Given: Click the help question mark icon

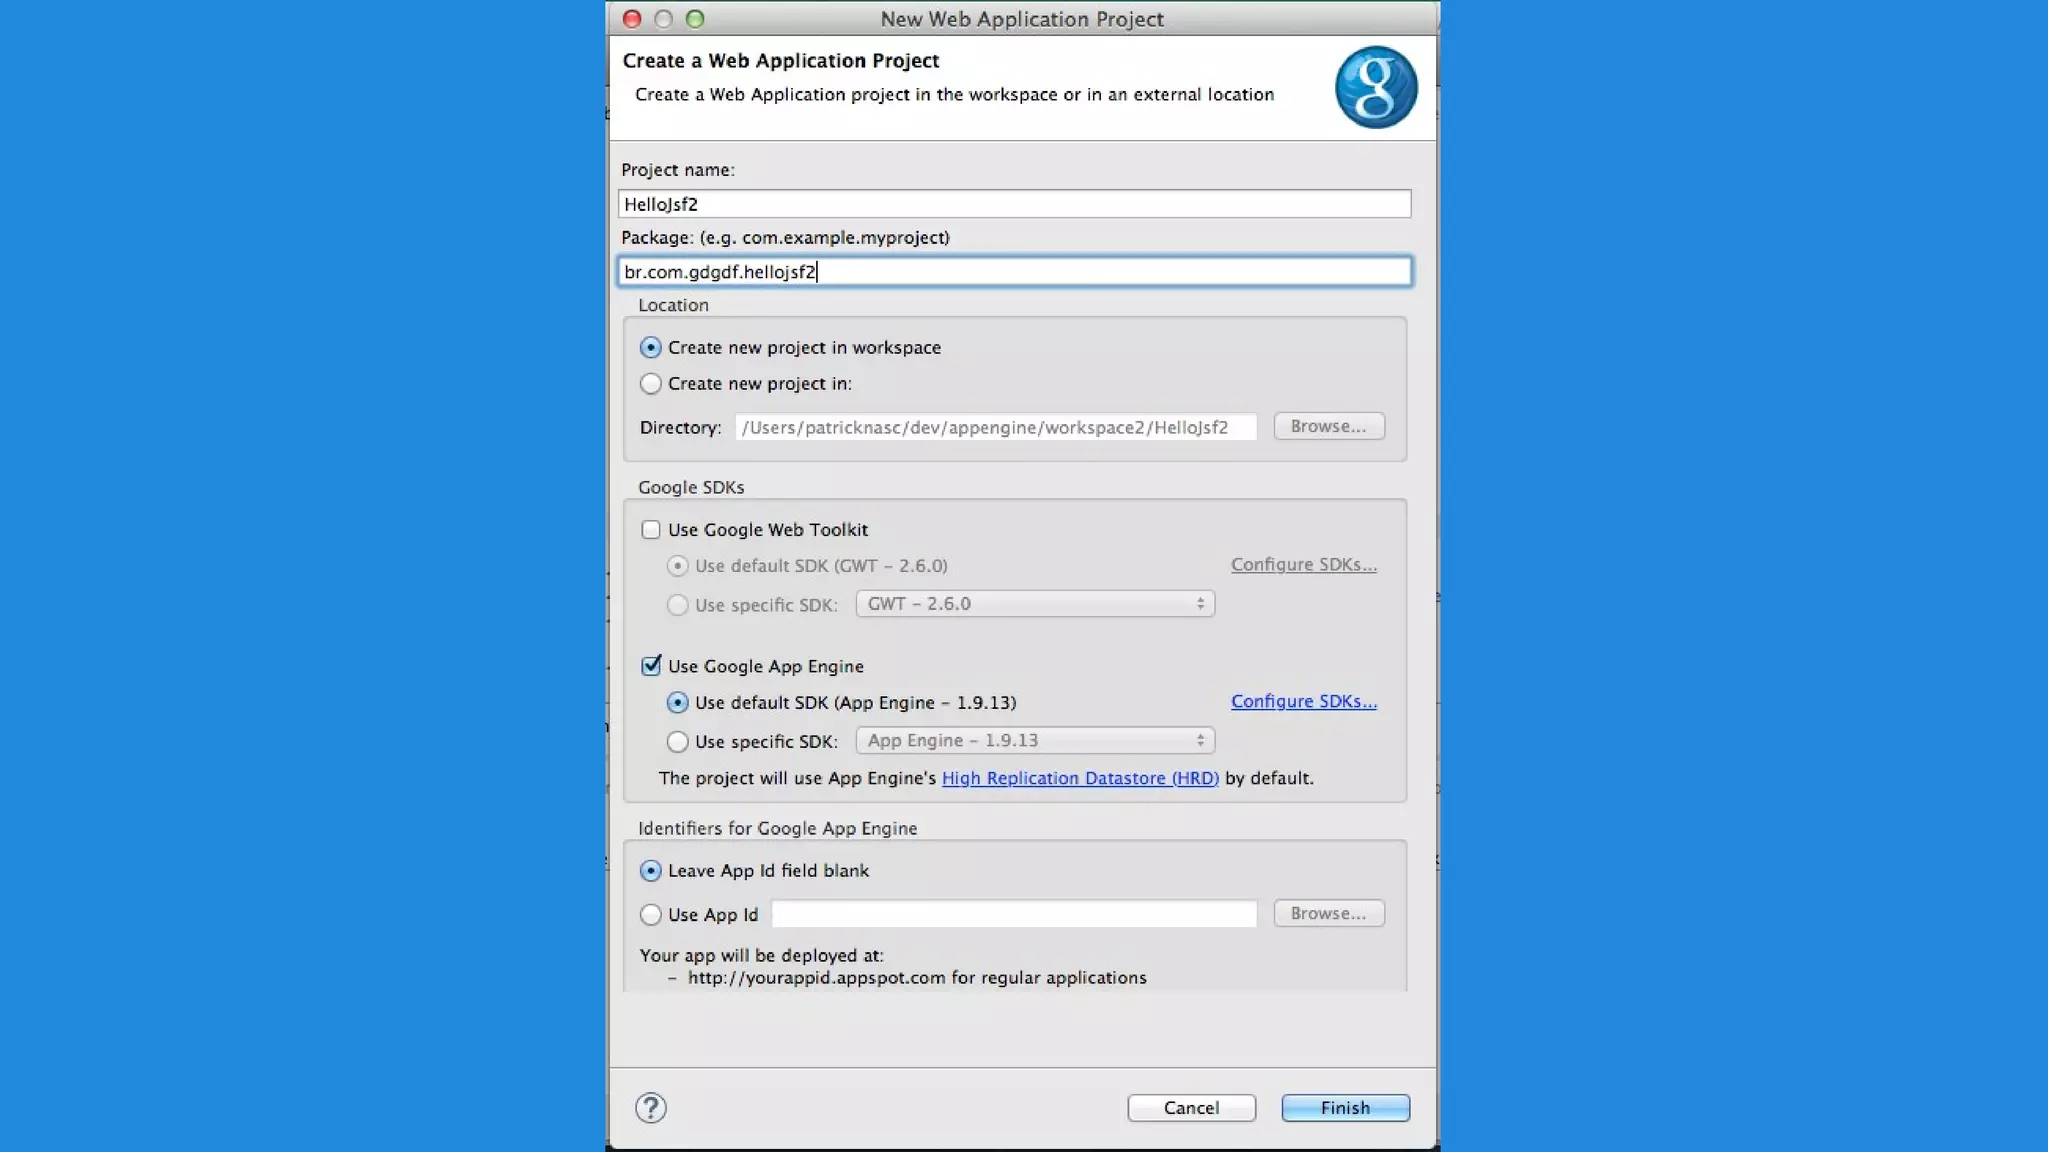Looking at the screenshot, I should 650,1107.
